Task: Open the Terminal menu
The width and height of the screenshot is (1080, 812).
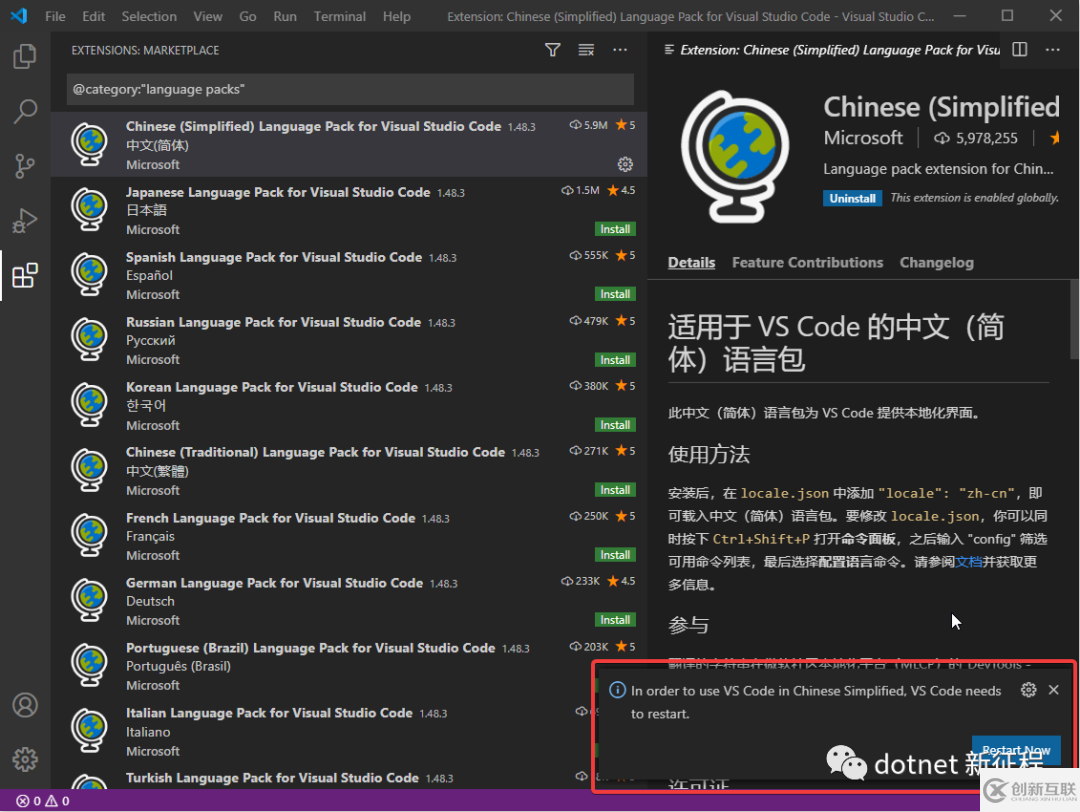Action: point(340,16)
